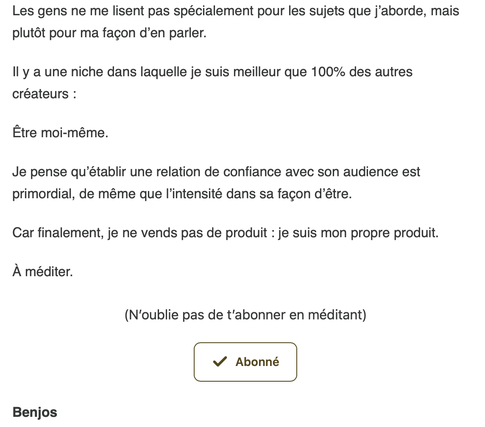Image resolution: width=485 pixels, height=427 pixels.
Task: Click the line "plutôt pour ma façon d'en parler"
Action: (x=109, y=33)
